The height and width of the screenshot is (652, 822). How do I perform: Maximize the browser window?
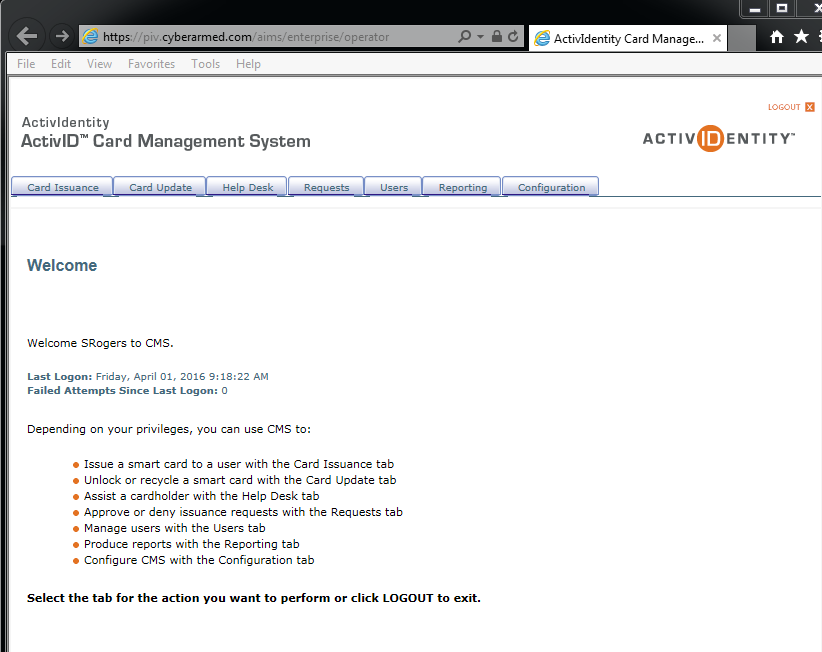782,9
